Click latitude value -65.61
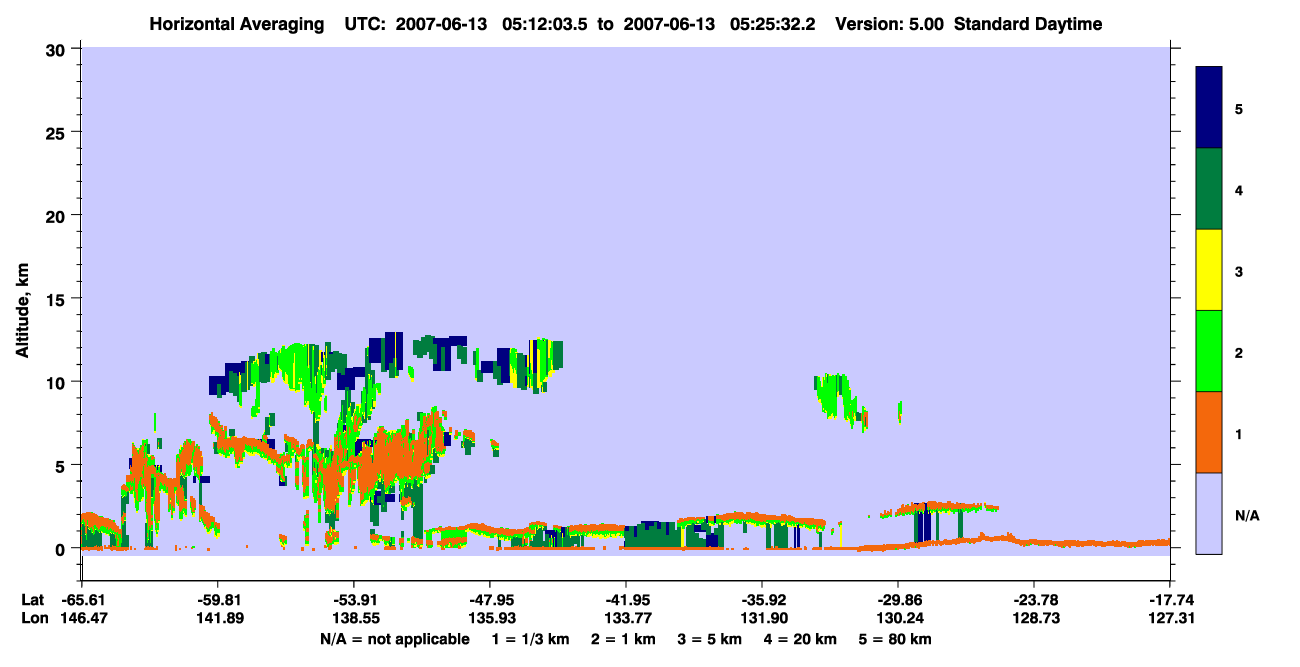The width and height of the screenshot is (1300, 667). 82,600
